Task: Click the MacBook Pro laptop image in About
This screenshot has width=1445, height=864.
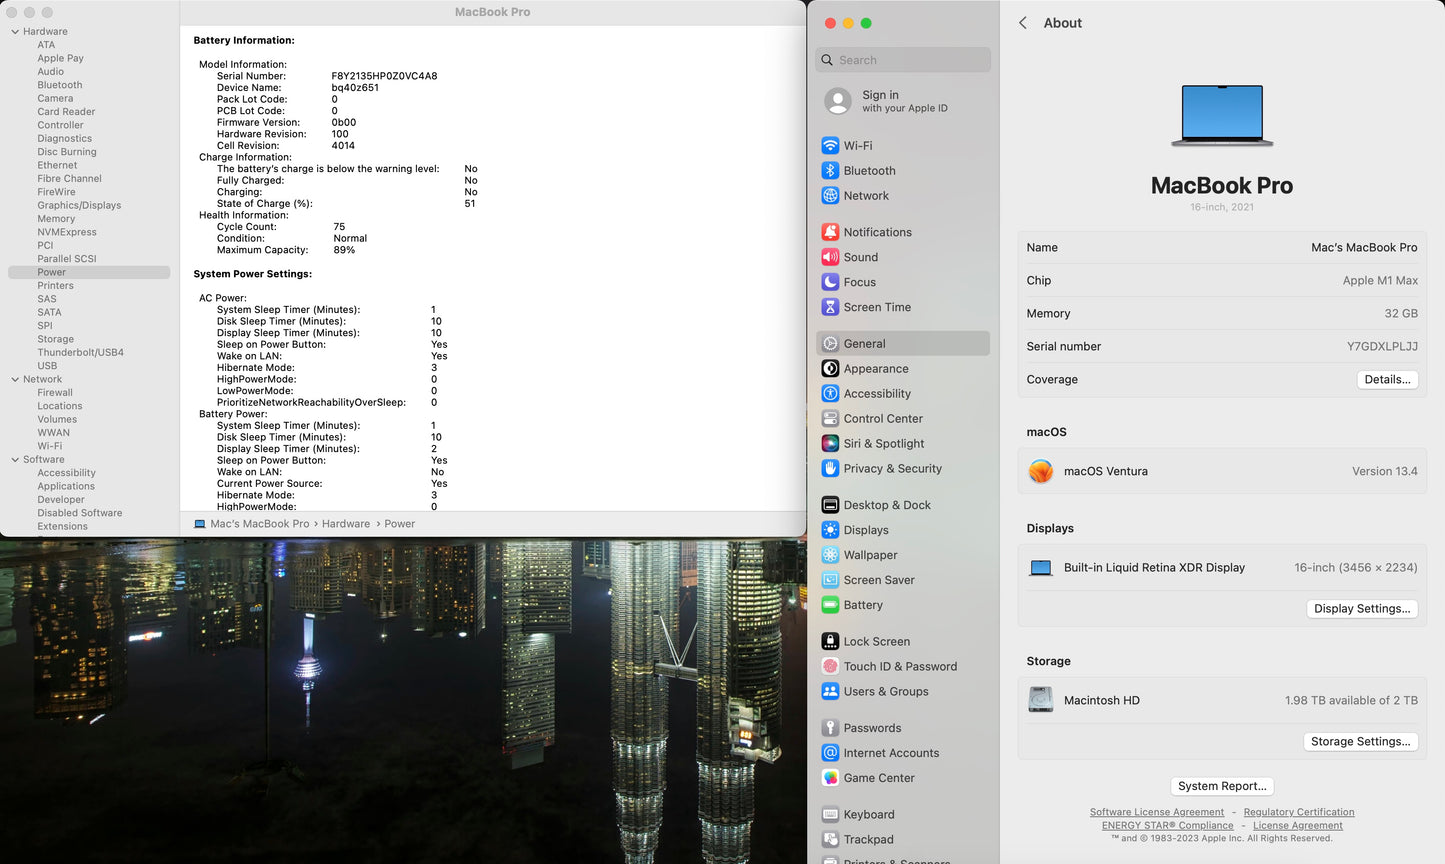Action: 1222,116
